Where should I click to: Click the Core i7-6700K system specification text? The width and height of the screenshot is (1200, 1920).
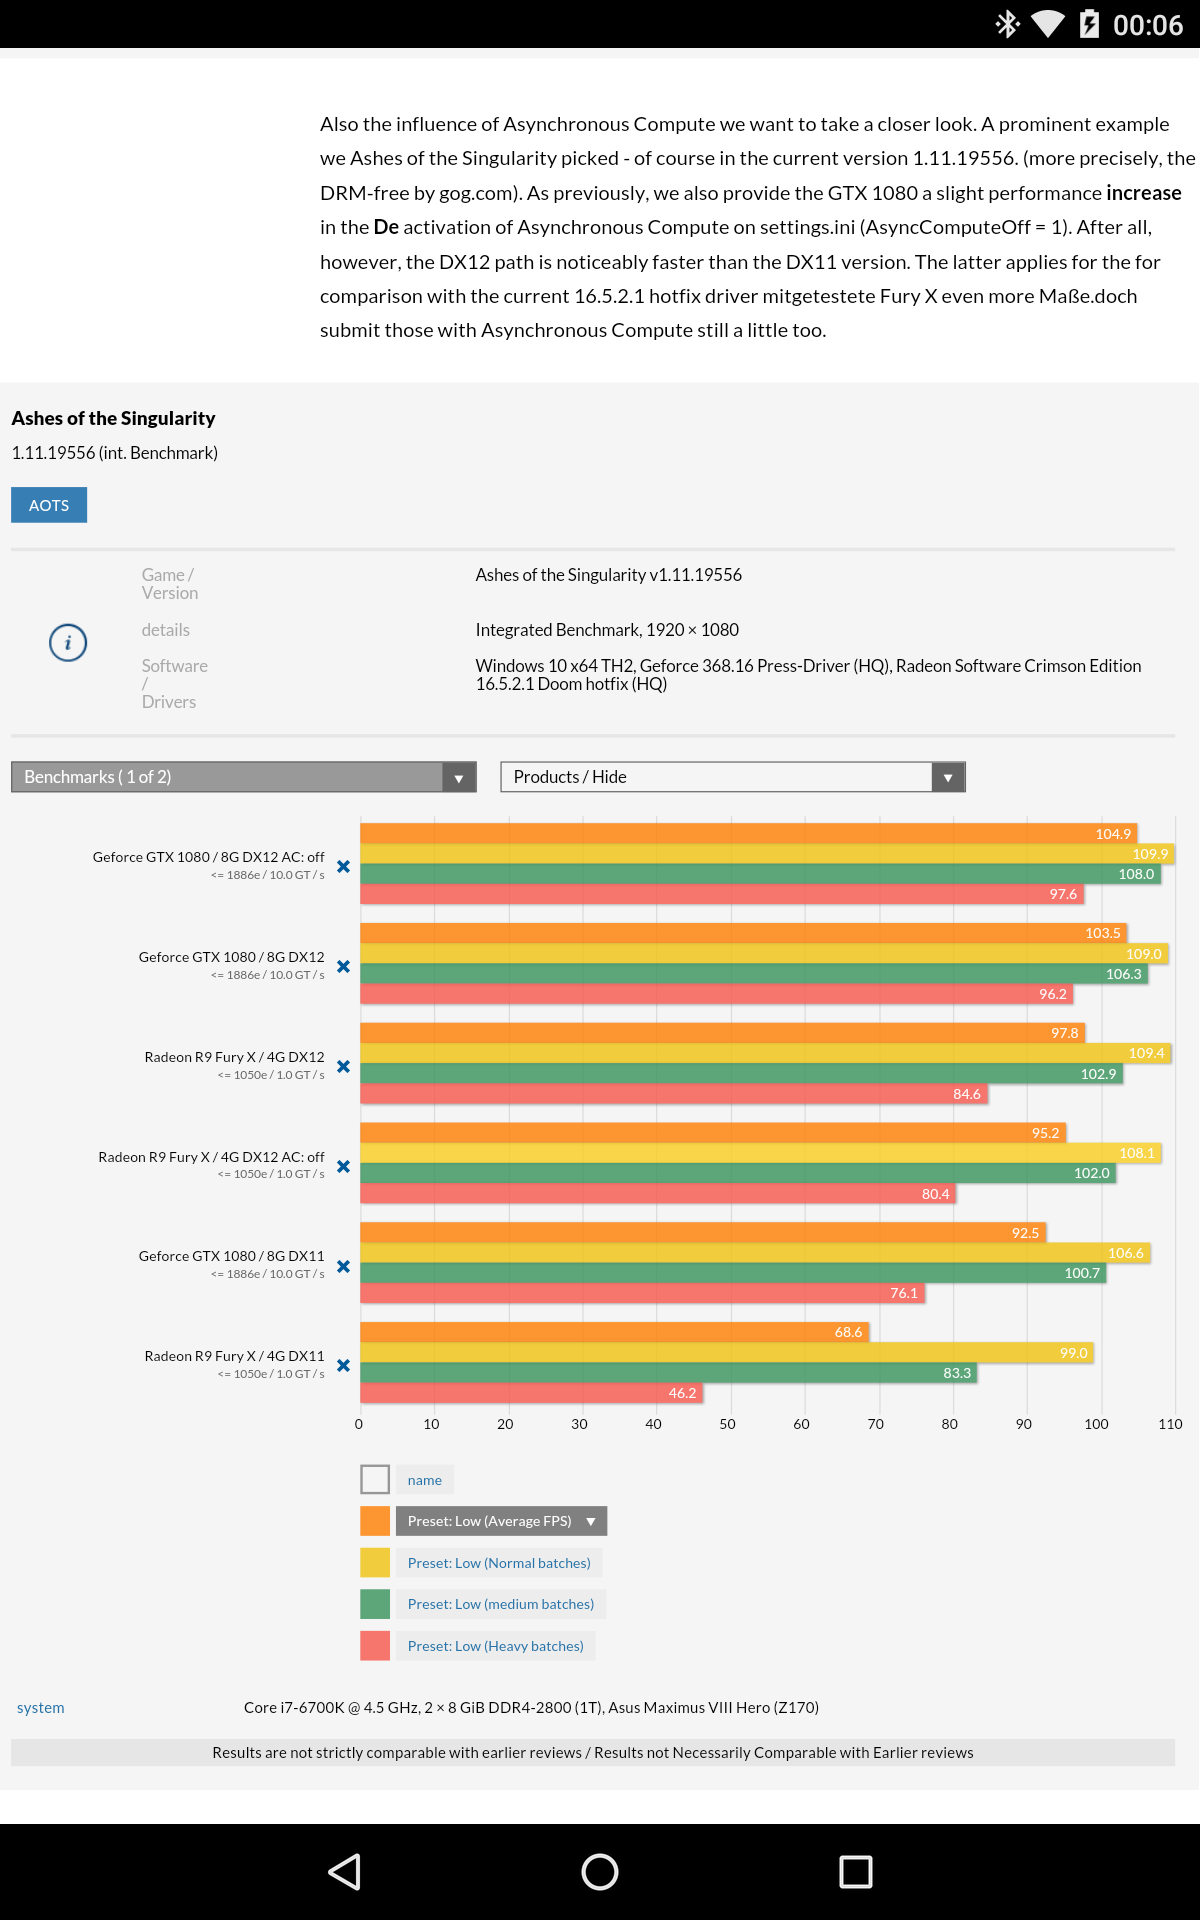tap(531, 1708)
